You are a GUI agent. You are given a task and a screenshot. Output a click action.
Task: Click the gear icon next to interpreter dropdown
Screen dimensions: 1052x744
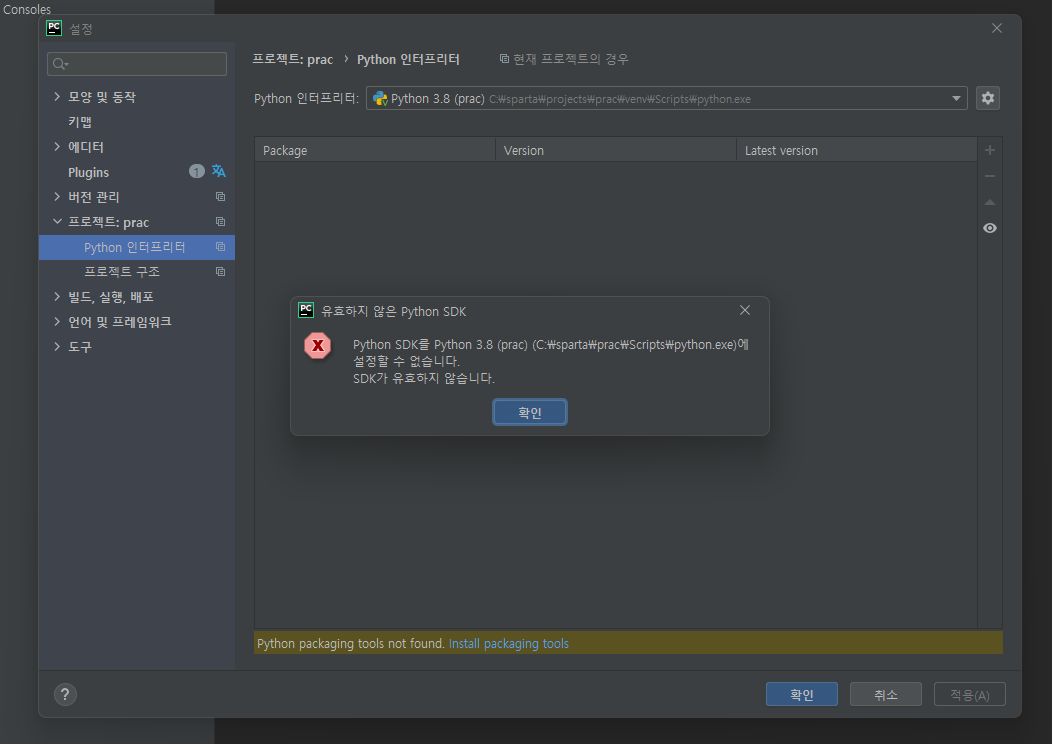[988, 98]
